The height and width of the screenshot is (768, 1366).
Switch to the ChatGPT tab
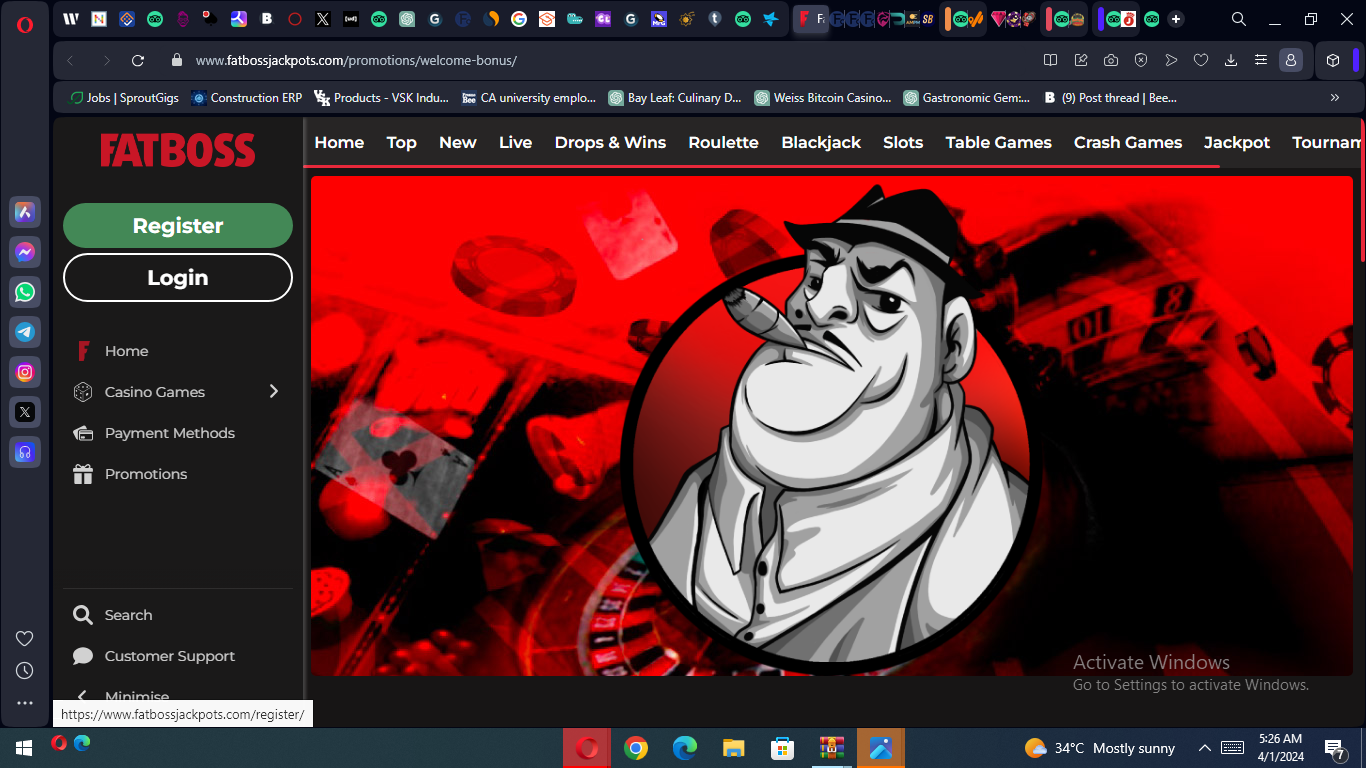click(406, 19)
